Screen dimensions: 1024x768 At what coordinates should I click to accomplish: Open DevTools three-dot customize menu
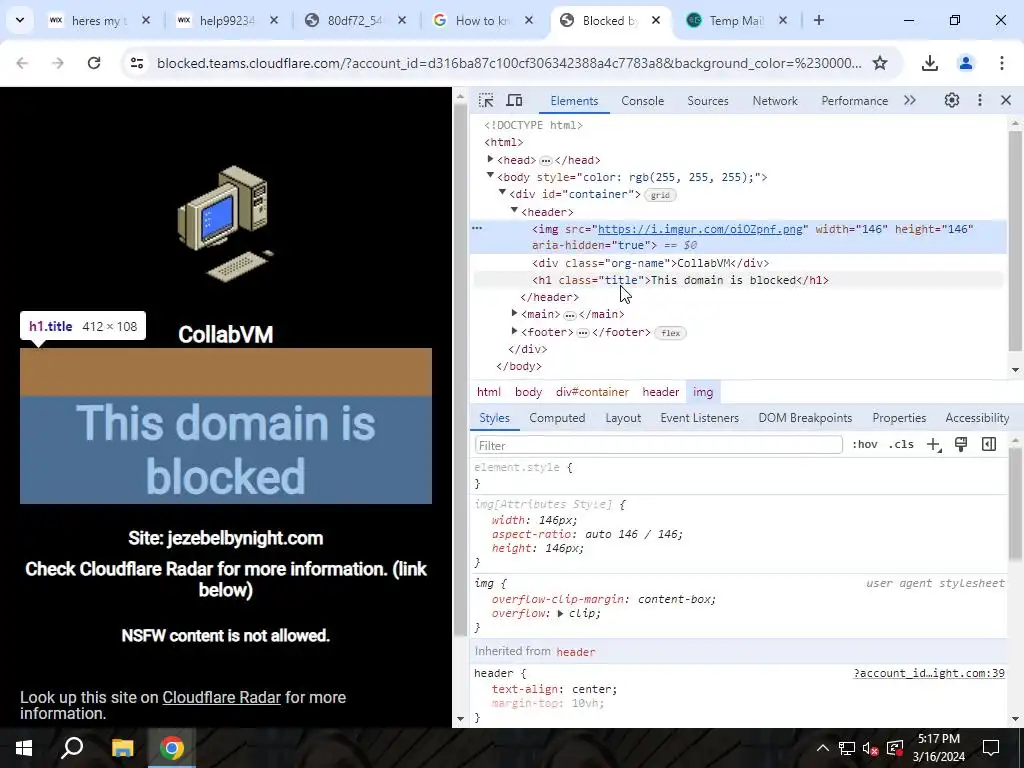click(980, 100)
